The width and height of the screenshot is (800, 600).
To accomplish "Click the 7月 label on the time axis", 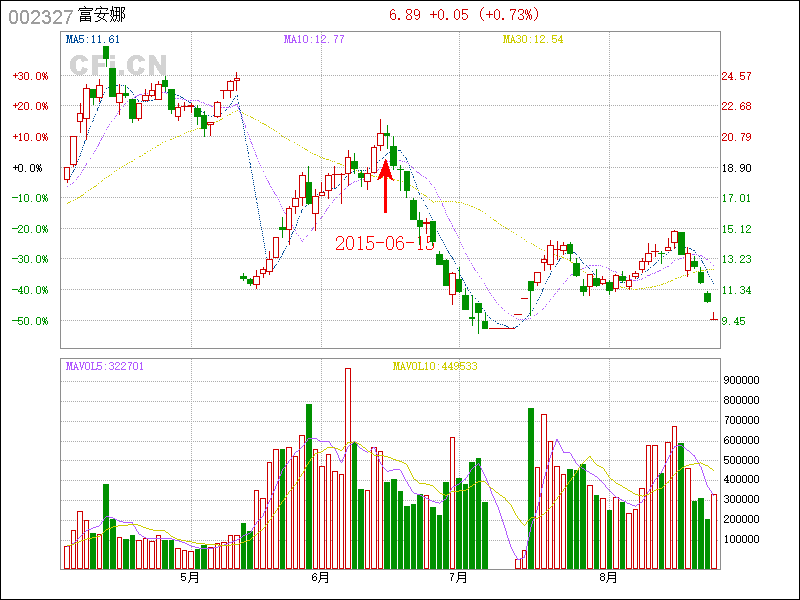I will point(459,577).
